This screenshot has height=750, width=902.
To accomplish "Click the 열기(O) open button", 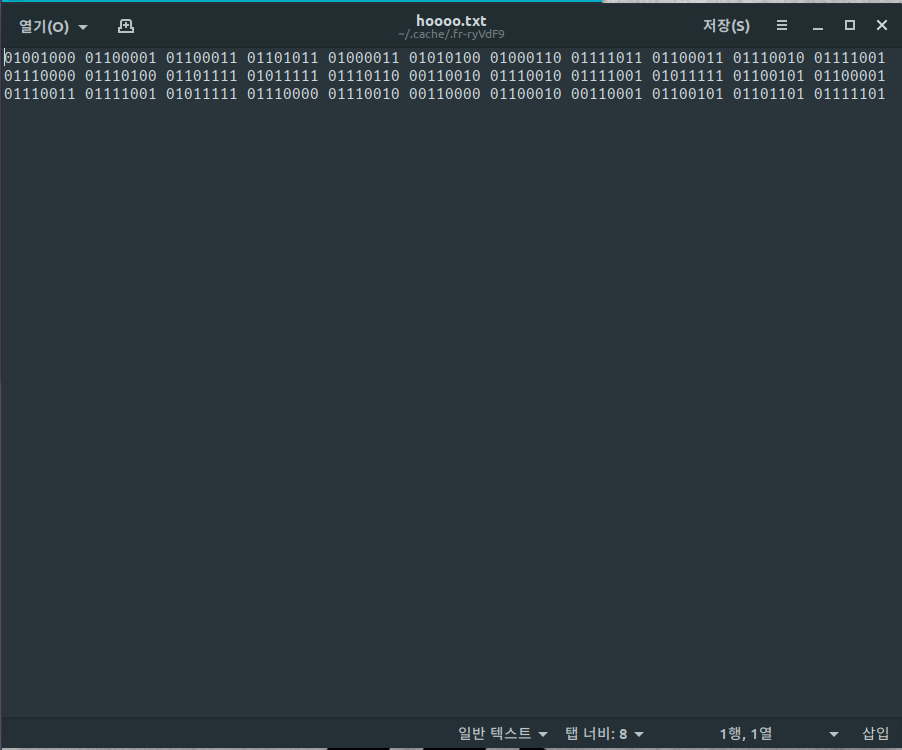I will click(44, 26).
